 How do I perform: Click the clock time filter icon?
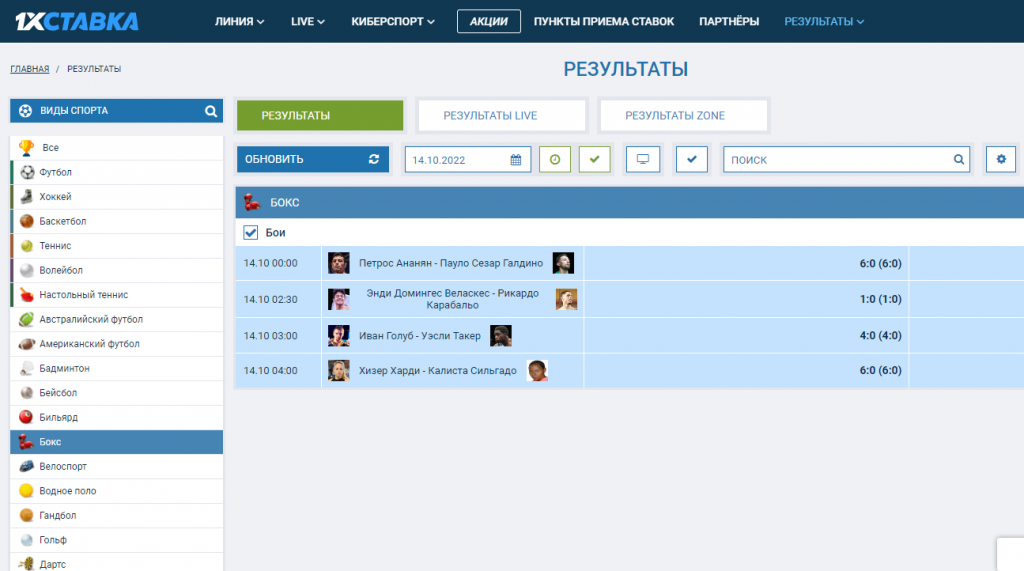[x=555, y=159]
